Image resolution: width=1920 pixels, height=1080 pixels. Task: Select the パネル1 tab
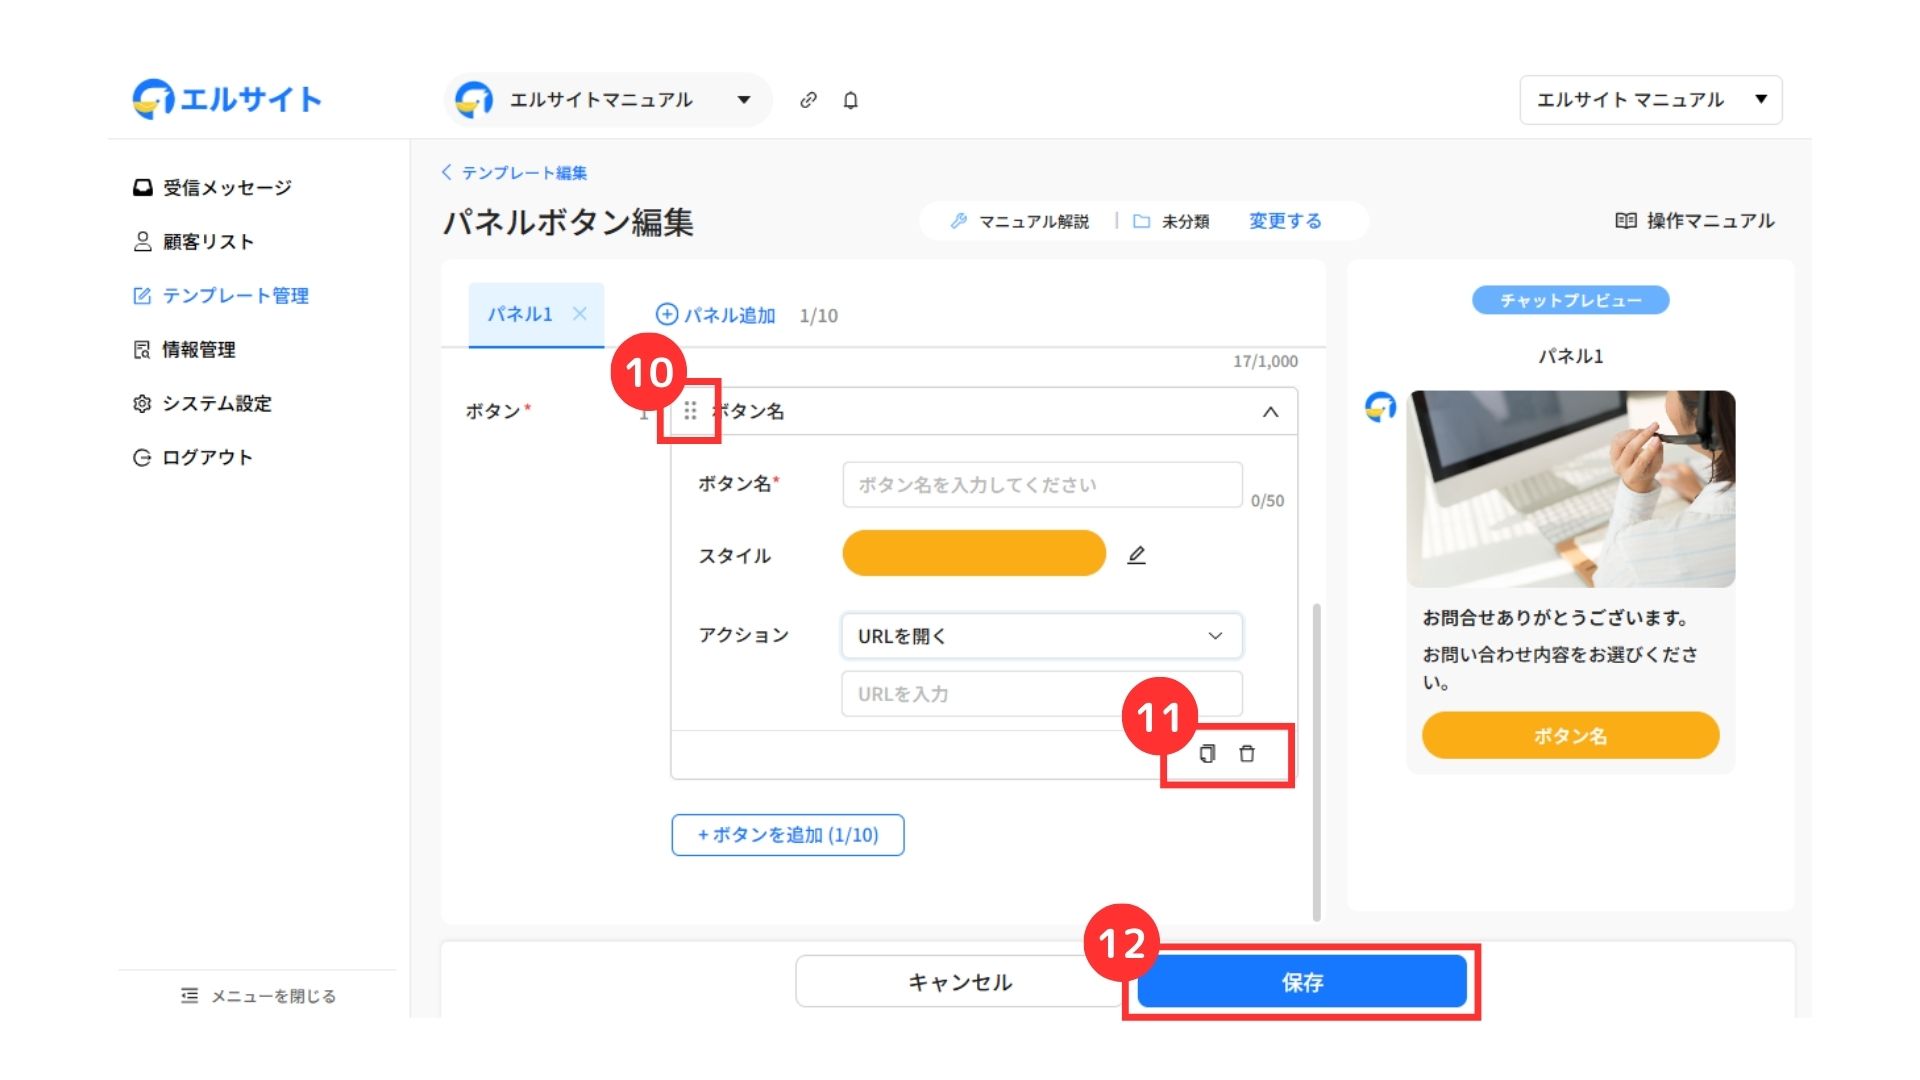click(520, 314)
